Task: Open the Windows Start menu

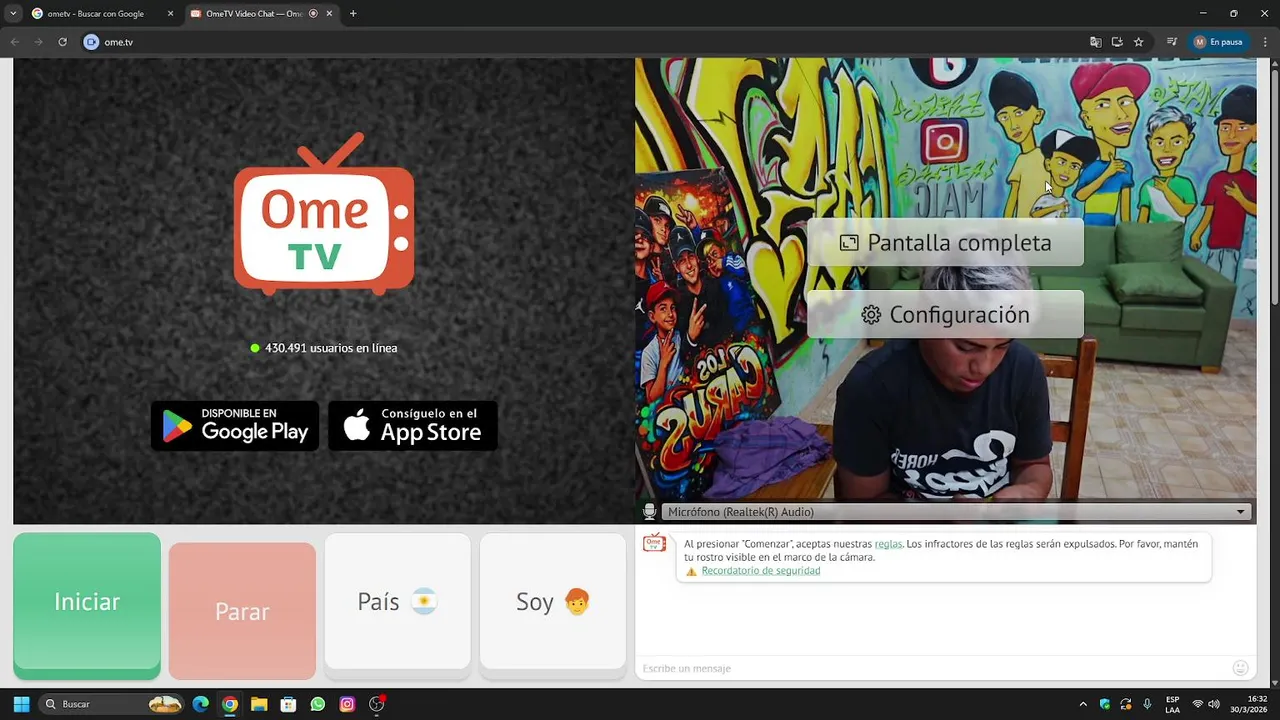Action: (21, 704)
